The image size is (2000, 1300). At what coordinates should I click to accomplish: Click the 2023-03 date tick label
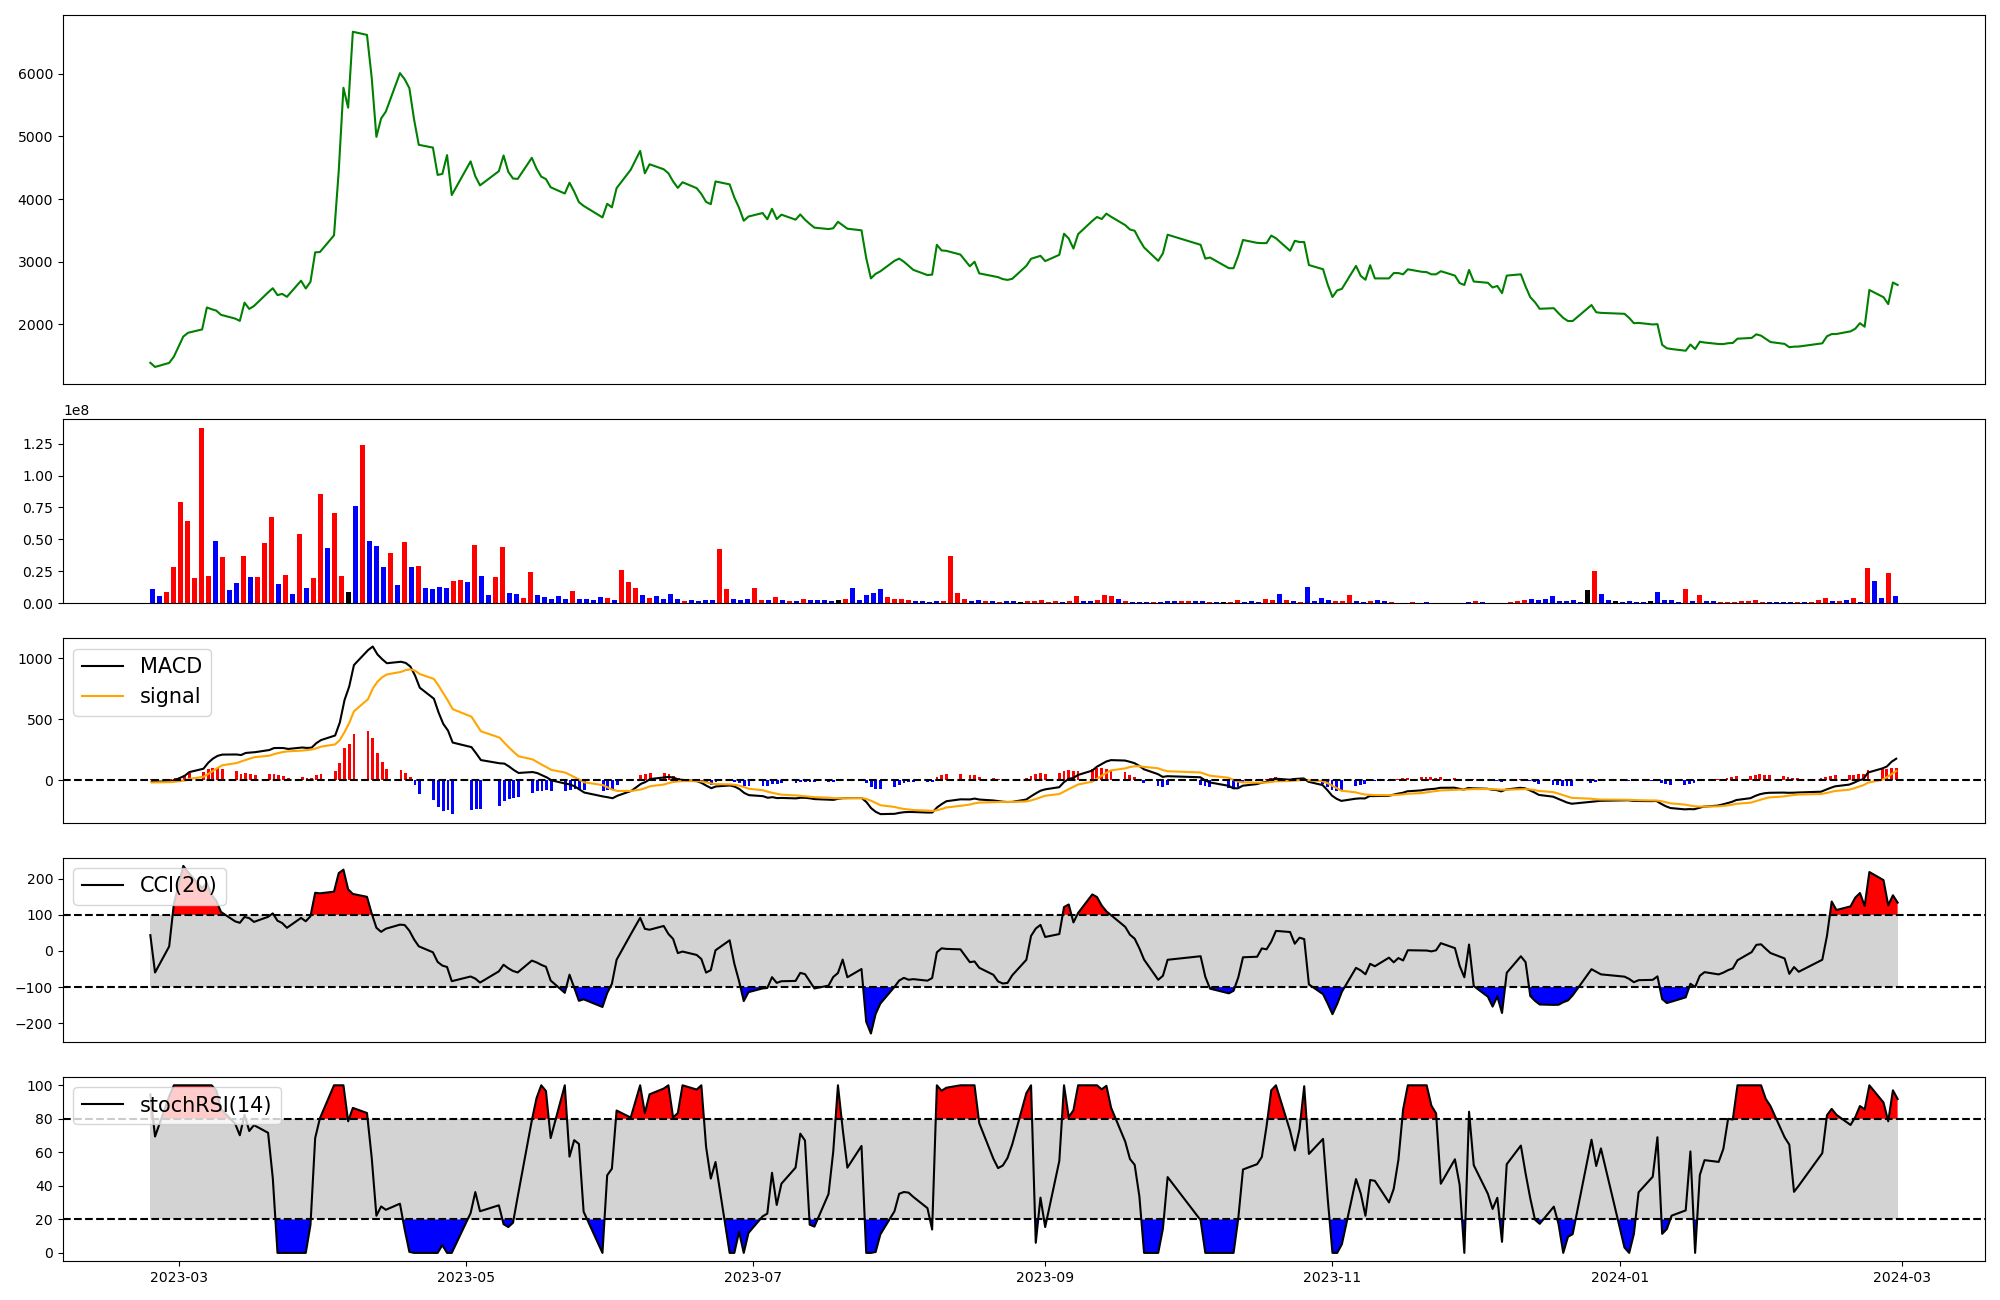pos(180,1277)
